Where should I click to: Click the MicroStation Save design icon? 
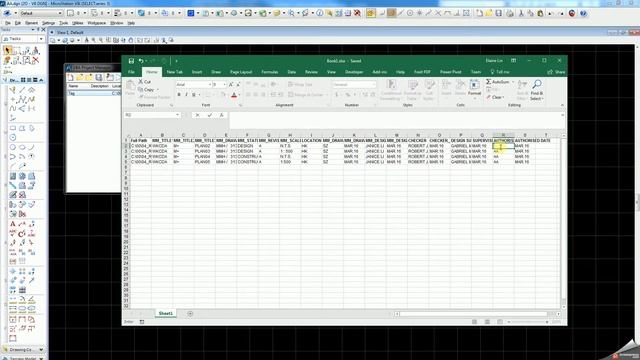[498, 13]
